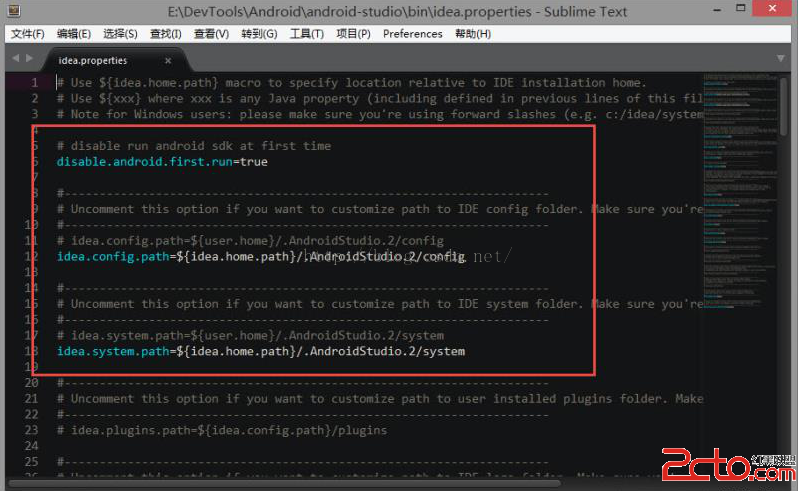The image size is (799, 491).
Task: Click the '# Use ${idea.home.path} macro' comment line
Action: [352, 83]
